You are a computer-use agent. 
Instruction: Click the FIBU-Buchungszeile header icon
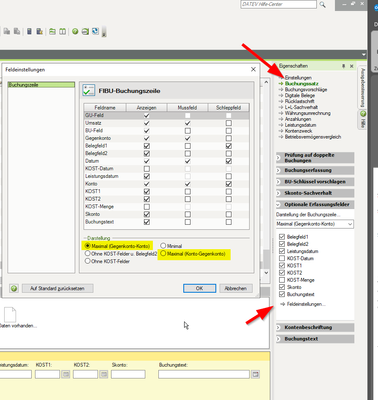[89, 90]
